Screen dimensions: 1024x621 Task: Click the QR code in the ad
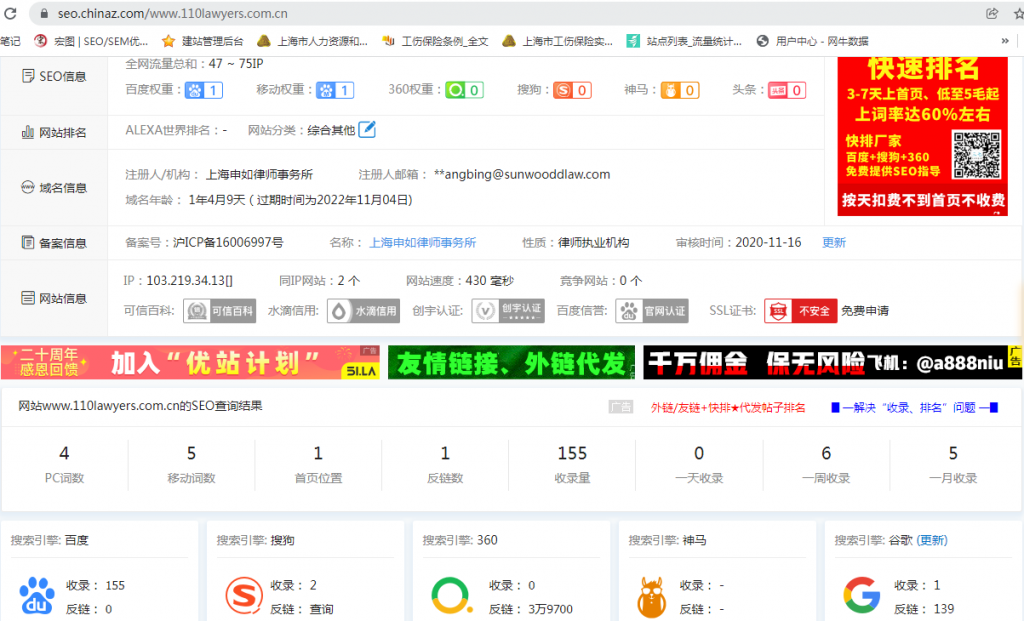[x=976, y=155]
